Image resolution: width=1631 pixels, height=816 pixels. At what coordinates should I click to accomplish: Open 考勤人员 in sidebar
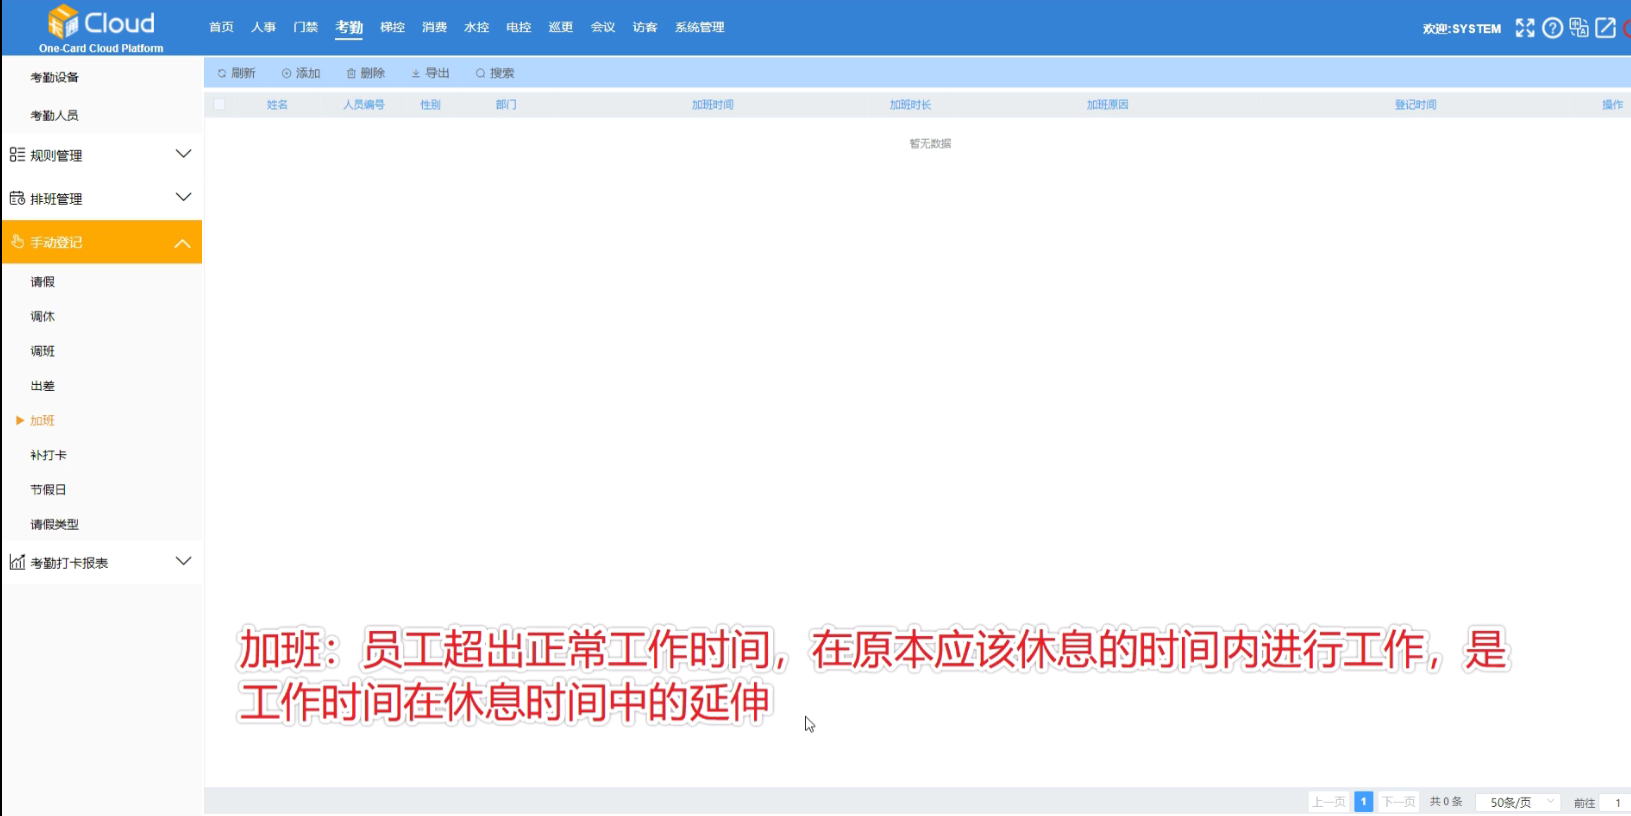(54, 115)
